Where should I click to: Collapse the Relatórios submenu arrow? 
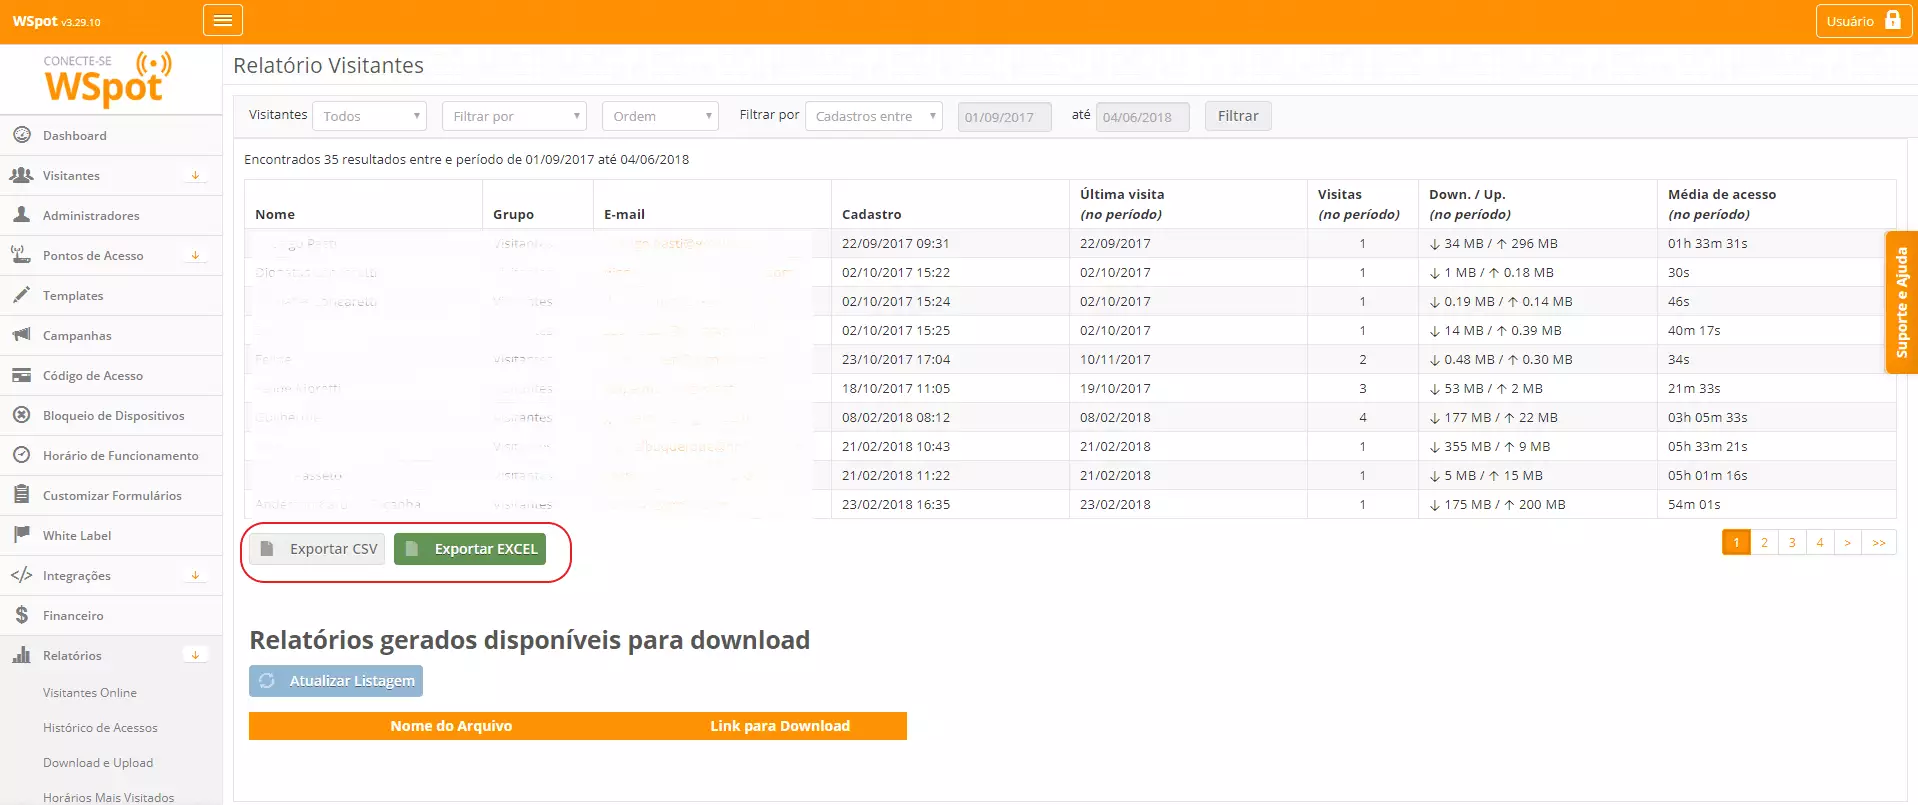[x=196, y=655]
